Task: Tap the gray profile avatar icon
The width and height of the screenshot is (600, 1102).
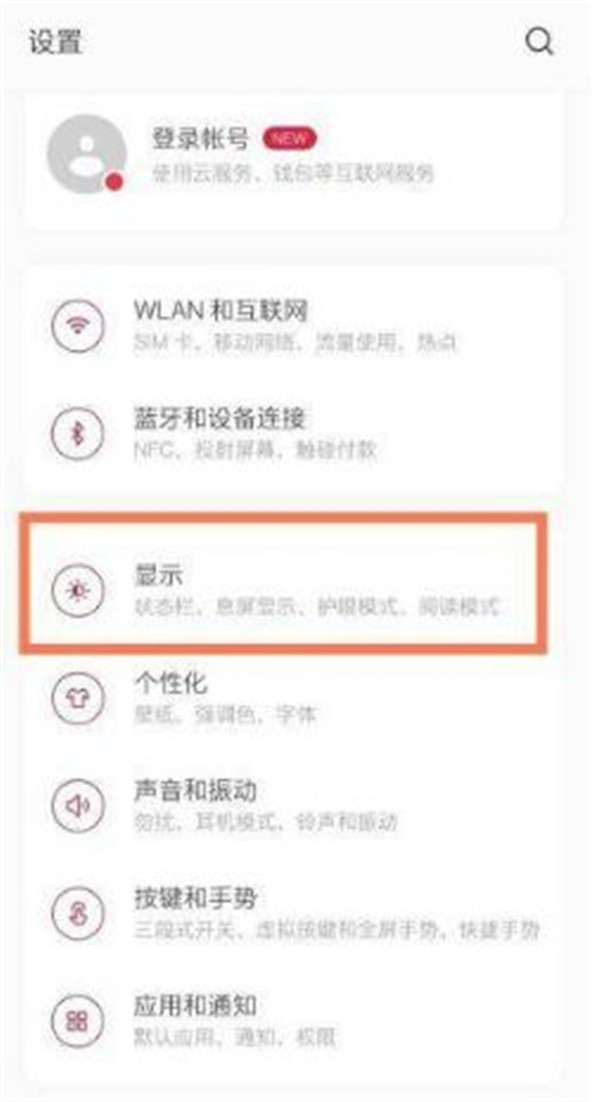Action: coord(86,154)
